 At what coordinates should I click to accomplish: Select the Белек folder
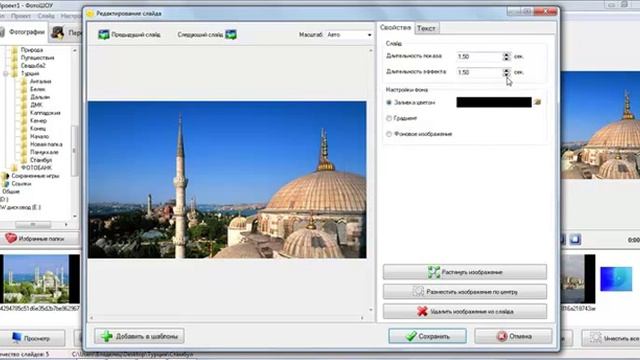[x=38, y=89]
